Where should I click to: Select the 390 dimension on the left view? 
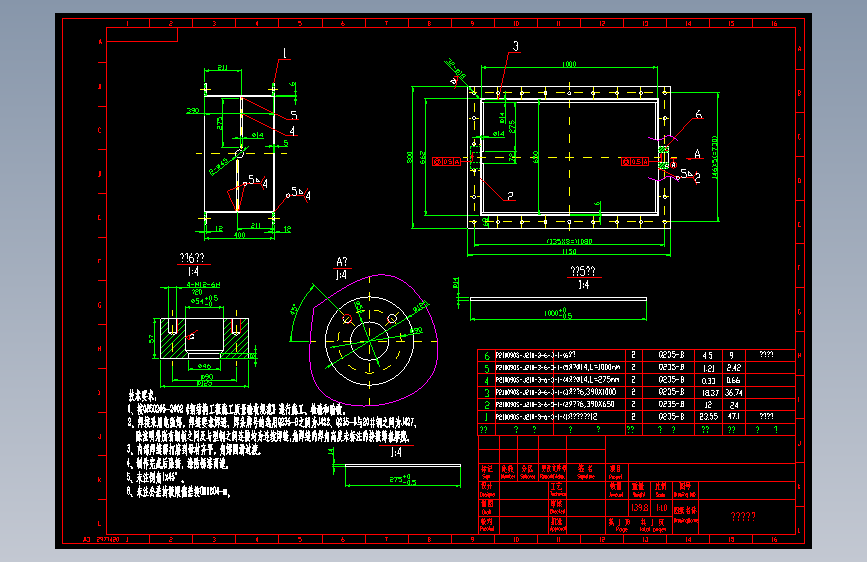pyautogui.click(x=192, y=111)
